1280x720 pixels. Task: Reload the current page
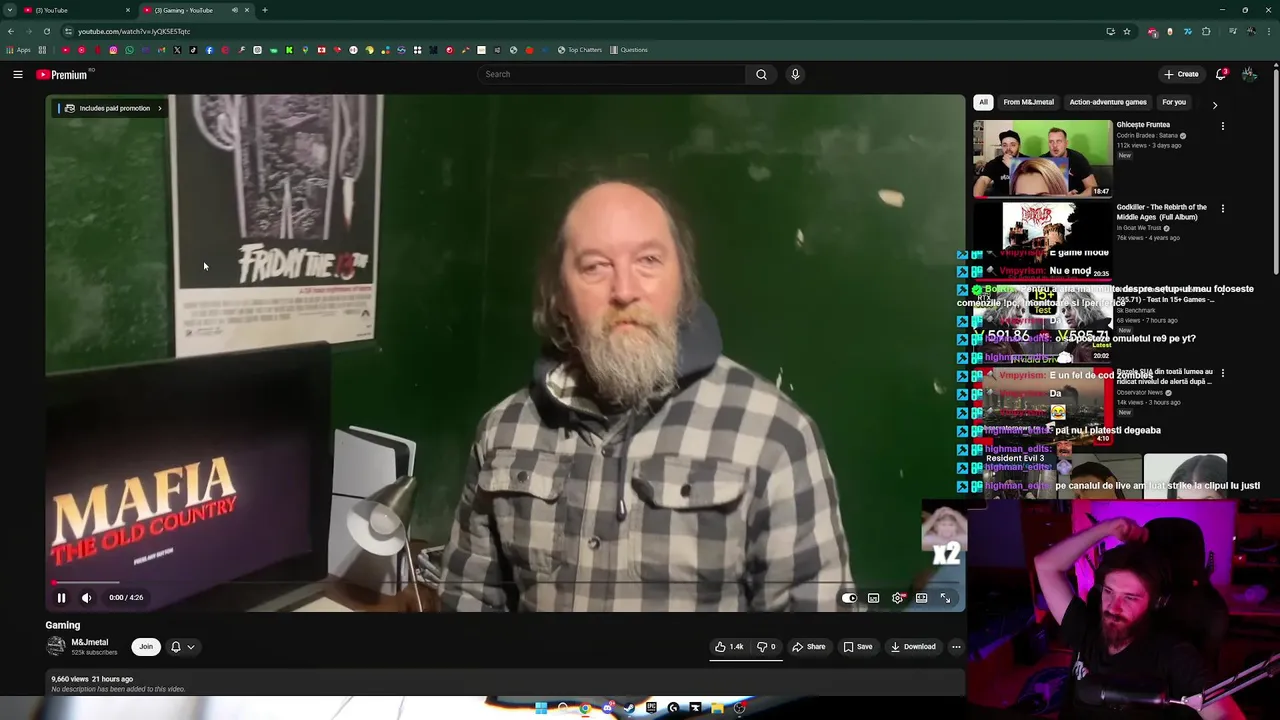[x=47, y=31]
